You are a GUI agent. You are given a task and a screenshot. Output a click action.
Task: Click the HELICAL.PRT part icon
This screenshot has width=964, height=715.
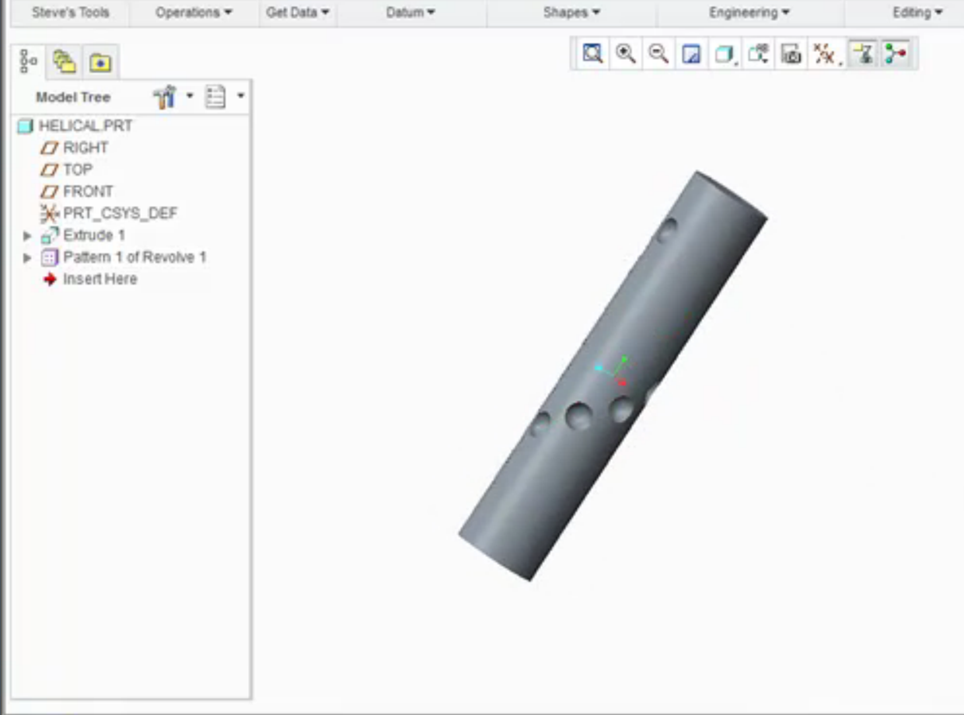pos(25,126)
